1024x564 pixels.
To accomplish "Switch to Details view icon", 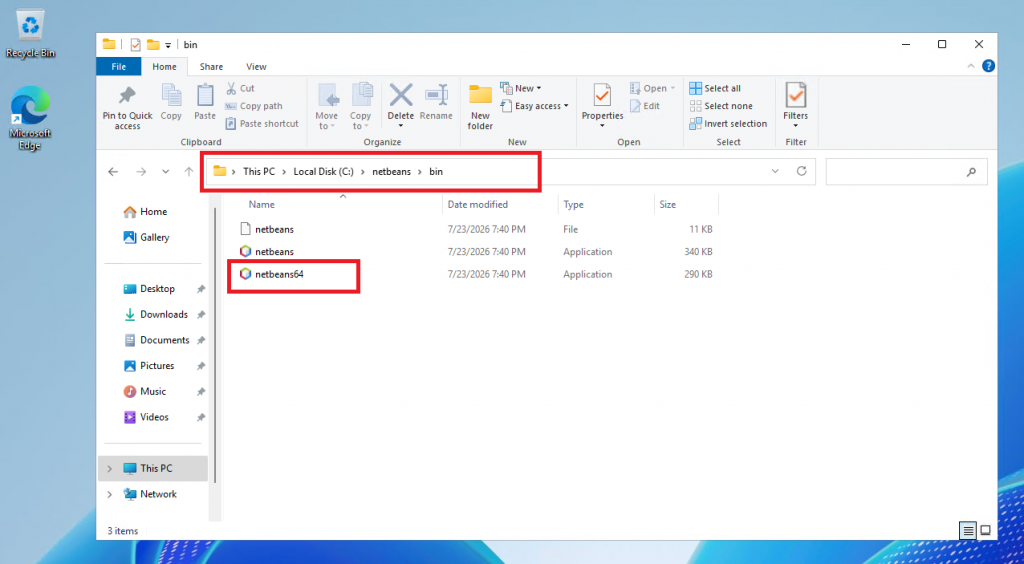I will click(x=968, y=530).
